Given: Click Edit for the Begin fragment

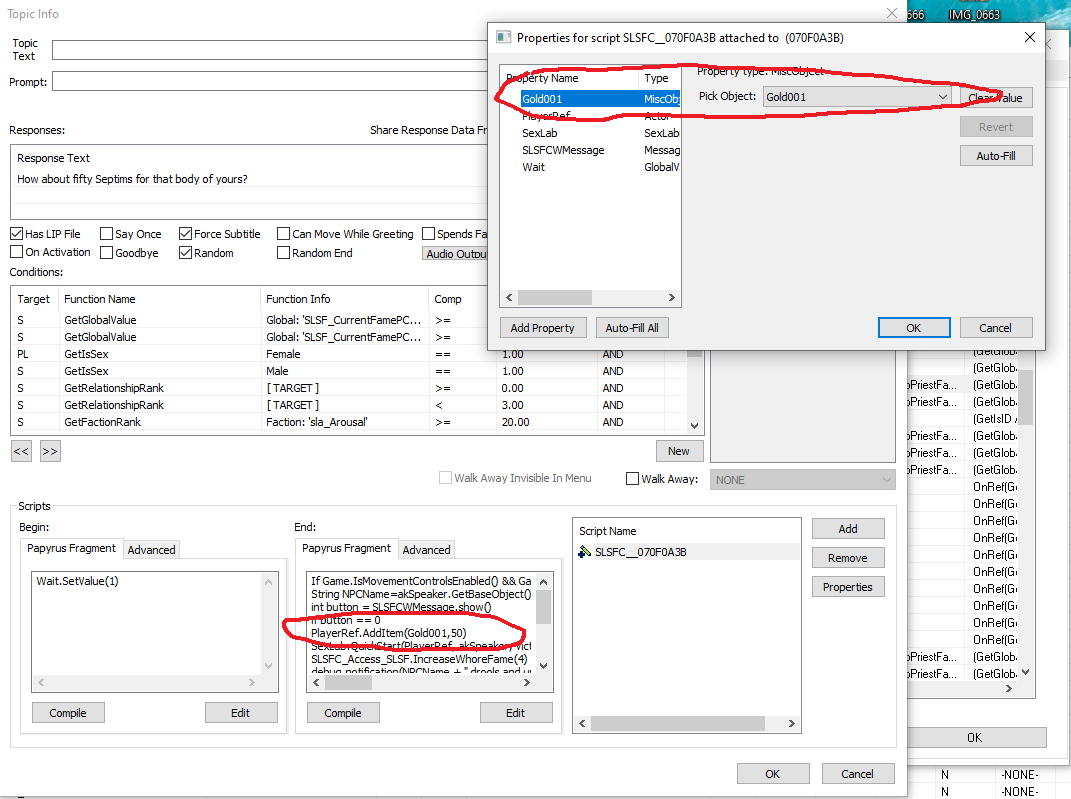Looking at the screenshot, I should click(241, 712).
